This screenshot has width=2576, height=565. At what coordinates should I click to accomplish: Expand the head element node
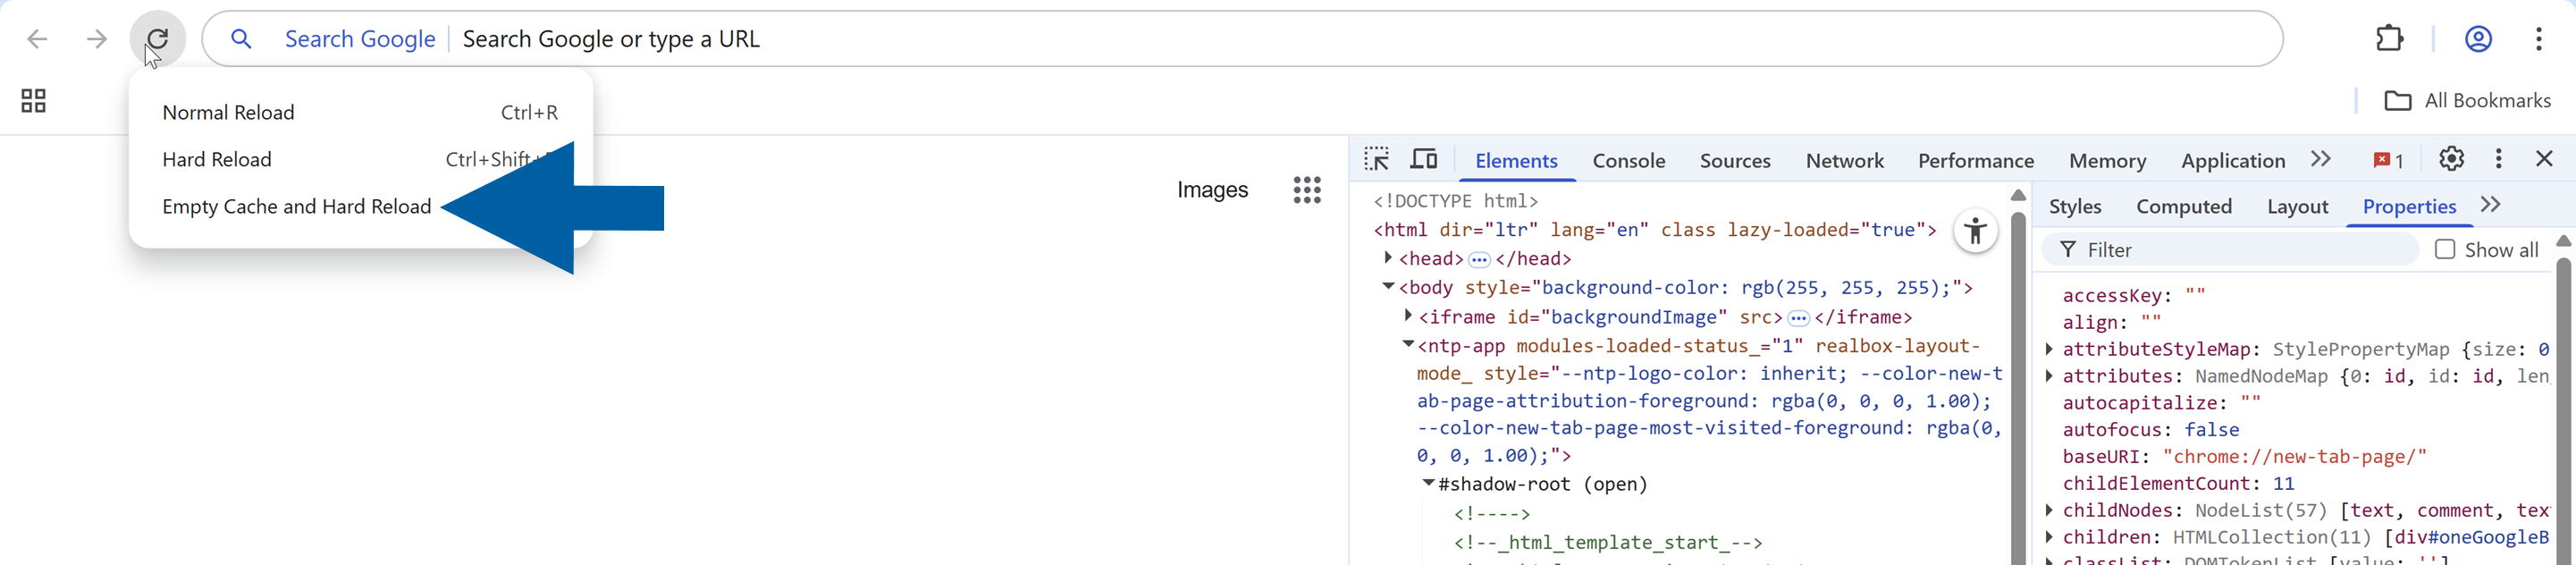(1388, 258)
